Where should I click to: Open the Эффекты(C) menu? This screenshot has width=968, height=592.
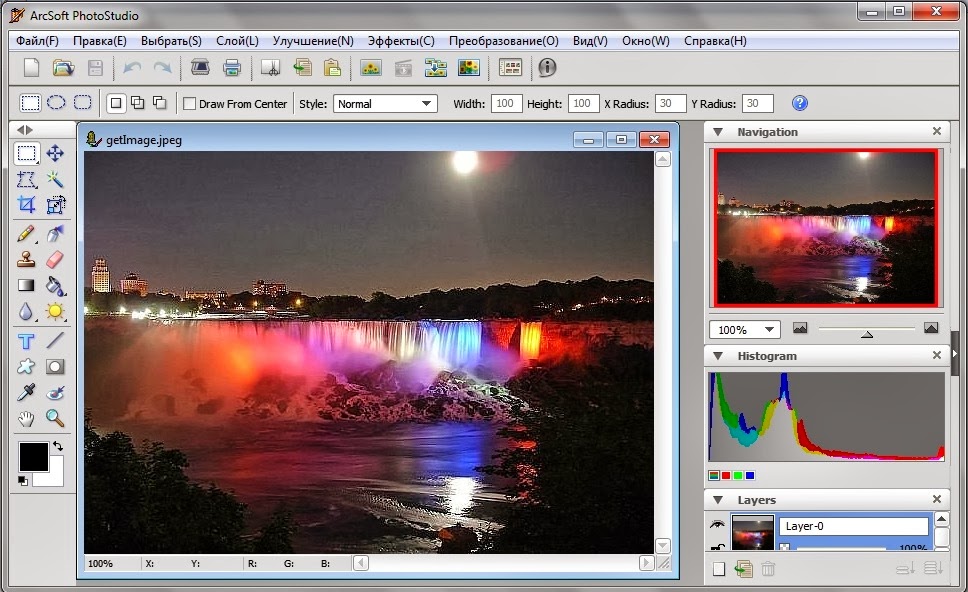[x=401, y=41]
